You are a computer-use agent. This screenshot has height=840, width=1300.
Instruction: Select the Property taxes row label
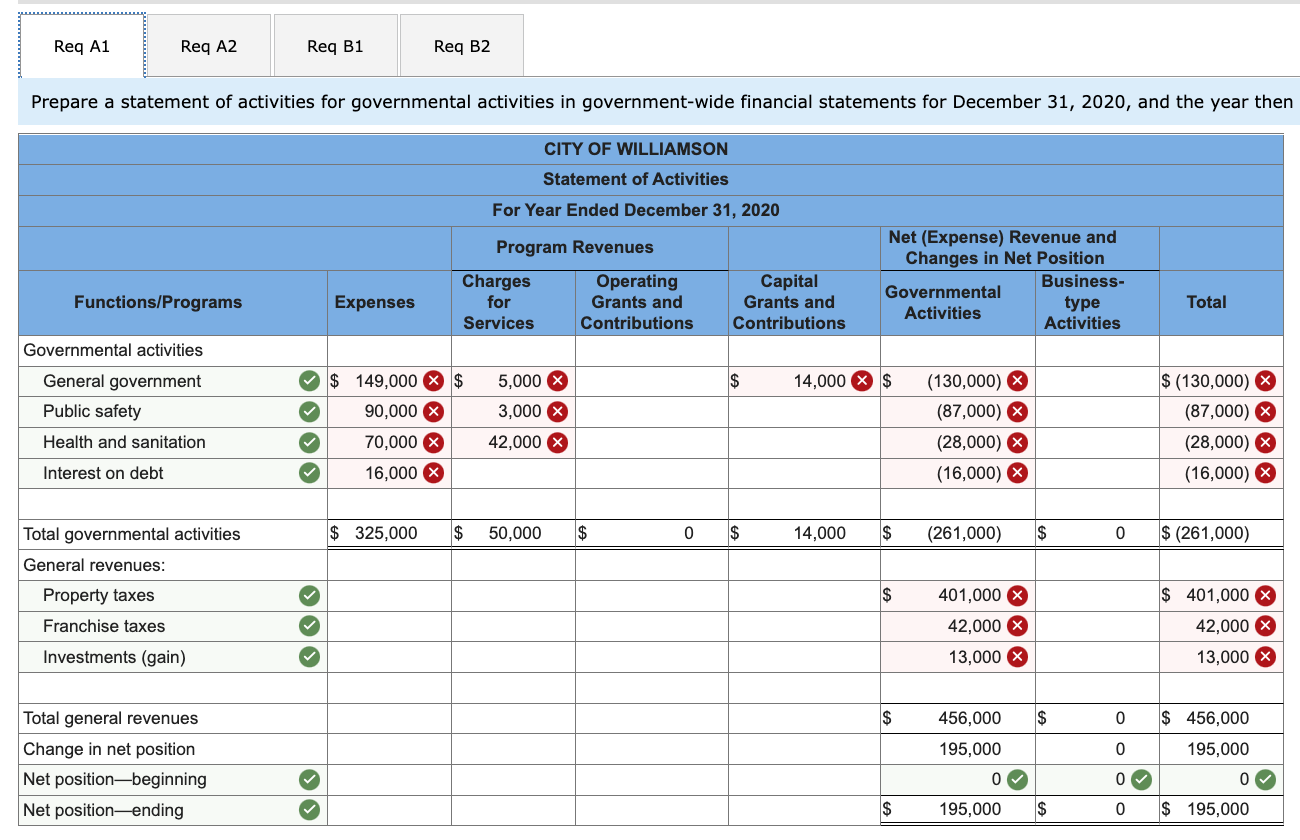[x=99, y=595]
